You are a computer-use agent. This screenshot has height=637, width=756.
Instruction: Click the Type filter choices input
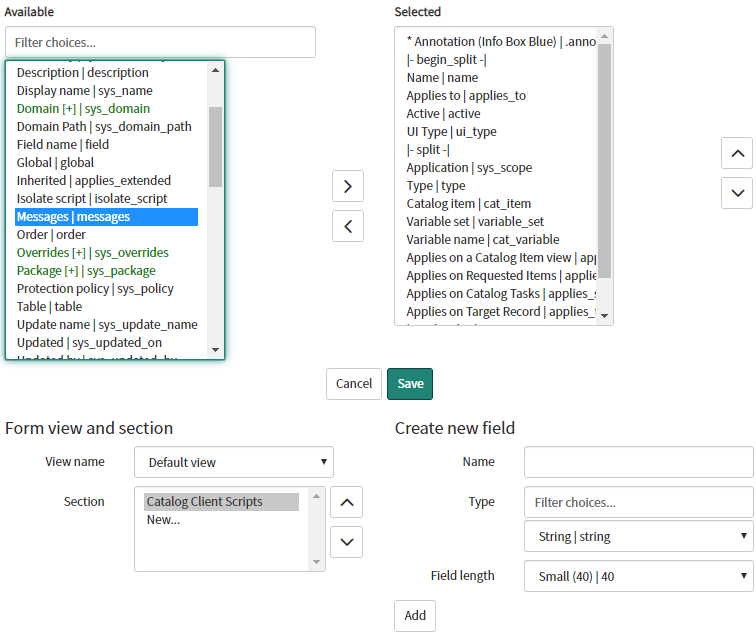[x=638, y=502]
